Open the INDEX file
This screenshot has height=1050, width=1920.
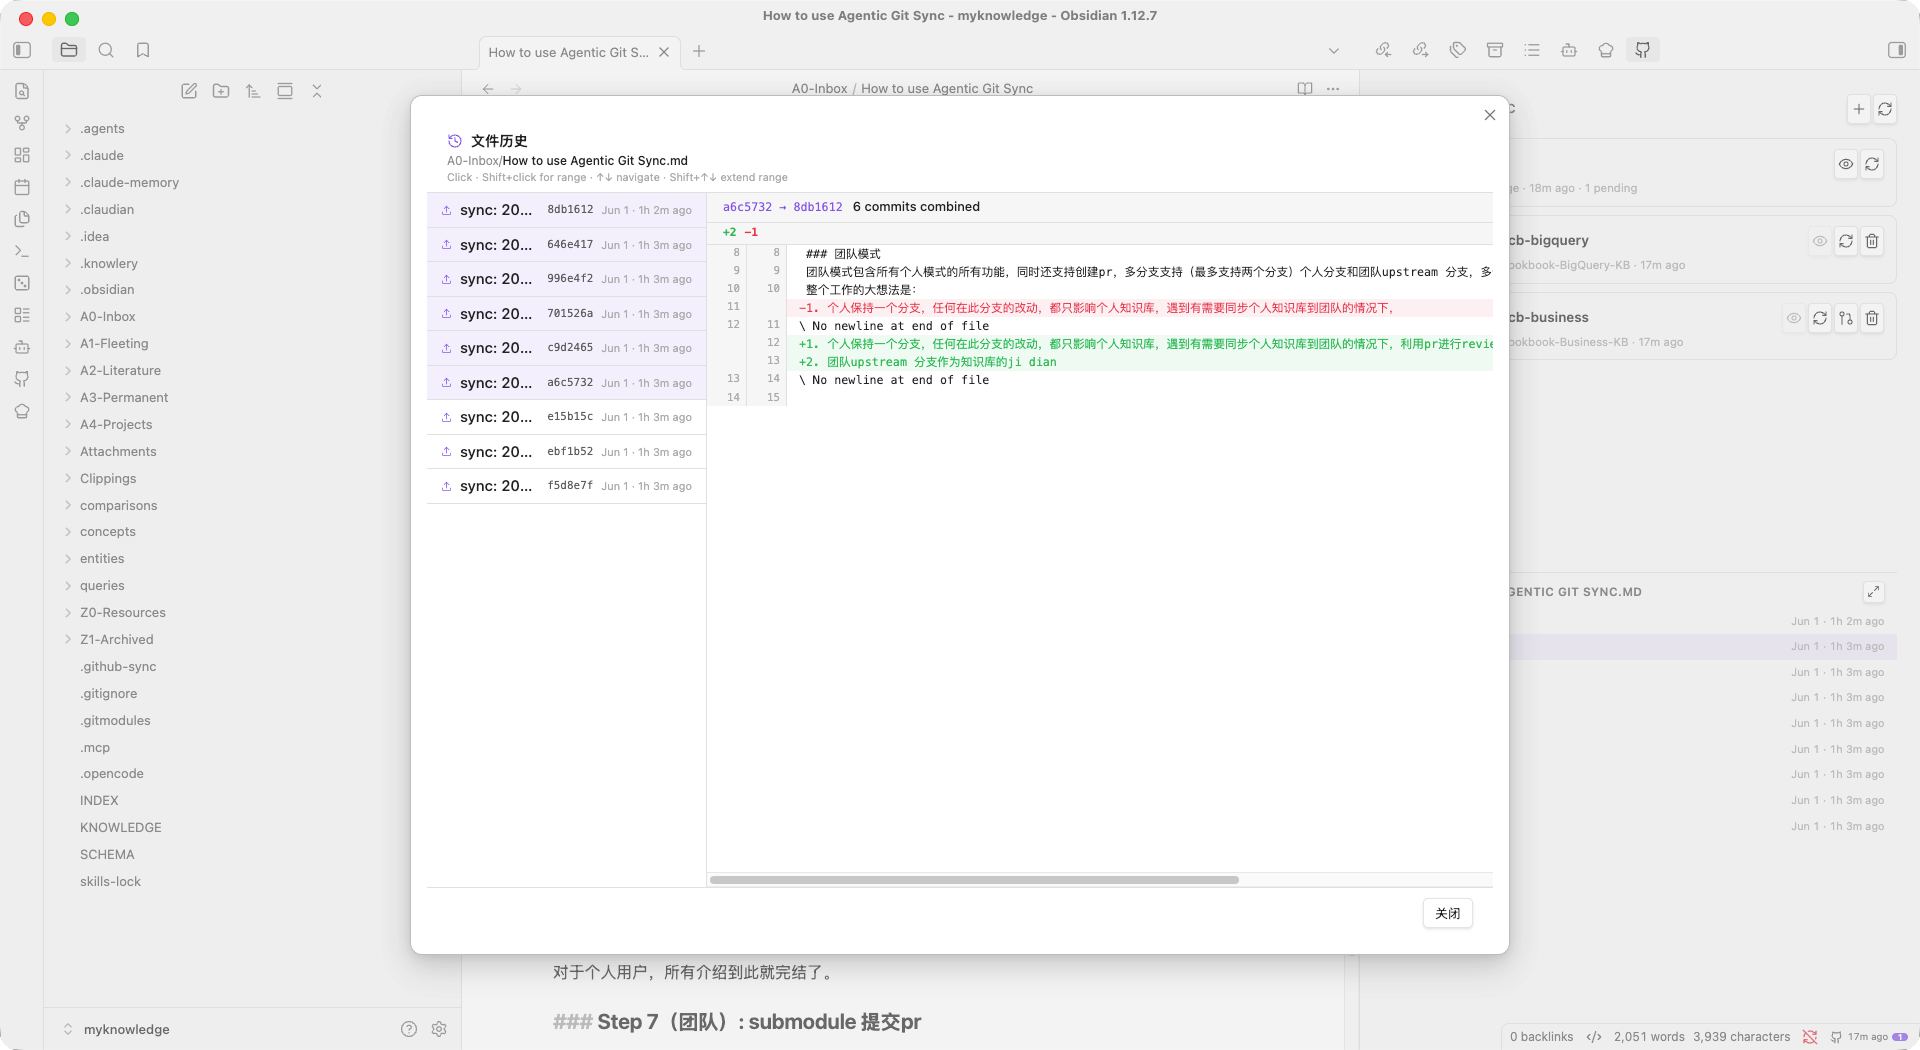coord(99,801)
